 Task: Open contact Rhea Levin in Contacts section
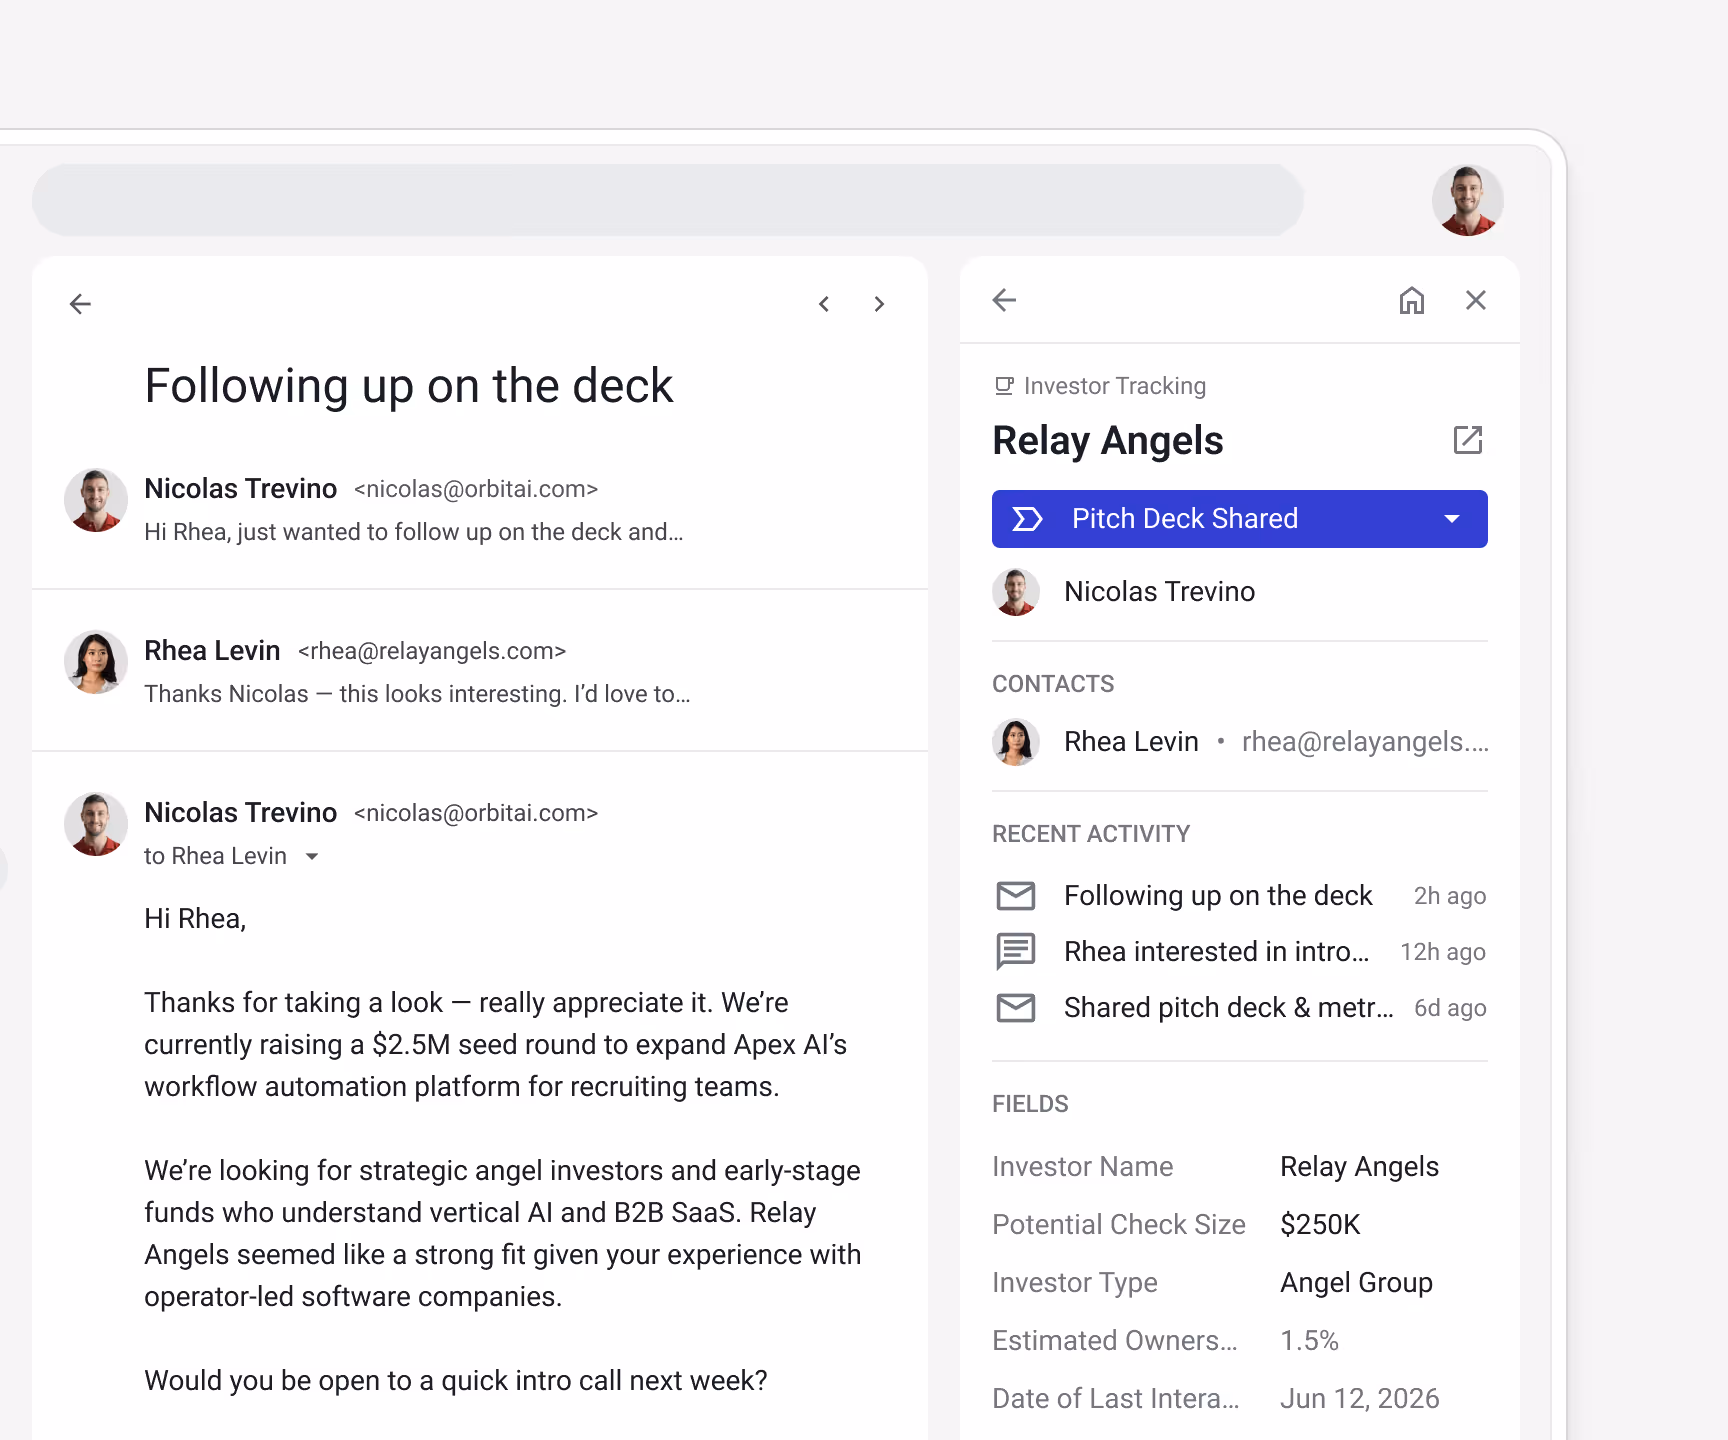pyautogui.click(x=1131, y=741)
